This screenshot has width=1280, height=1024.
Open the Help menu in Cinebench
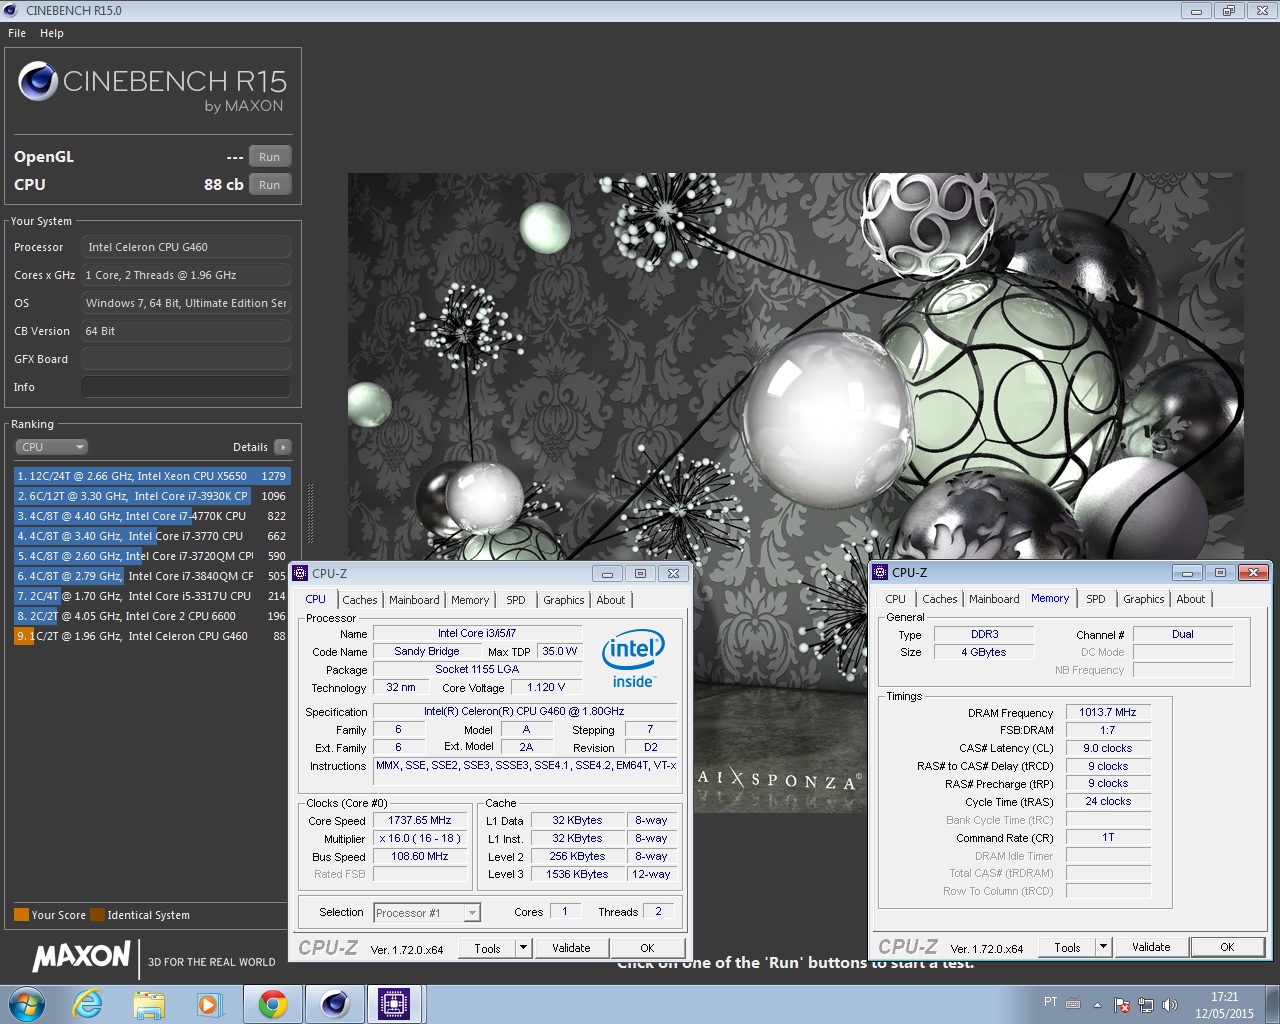point(52,33)
